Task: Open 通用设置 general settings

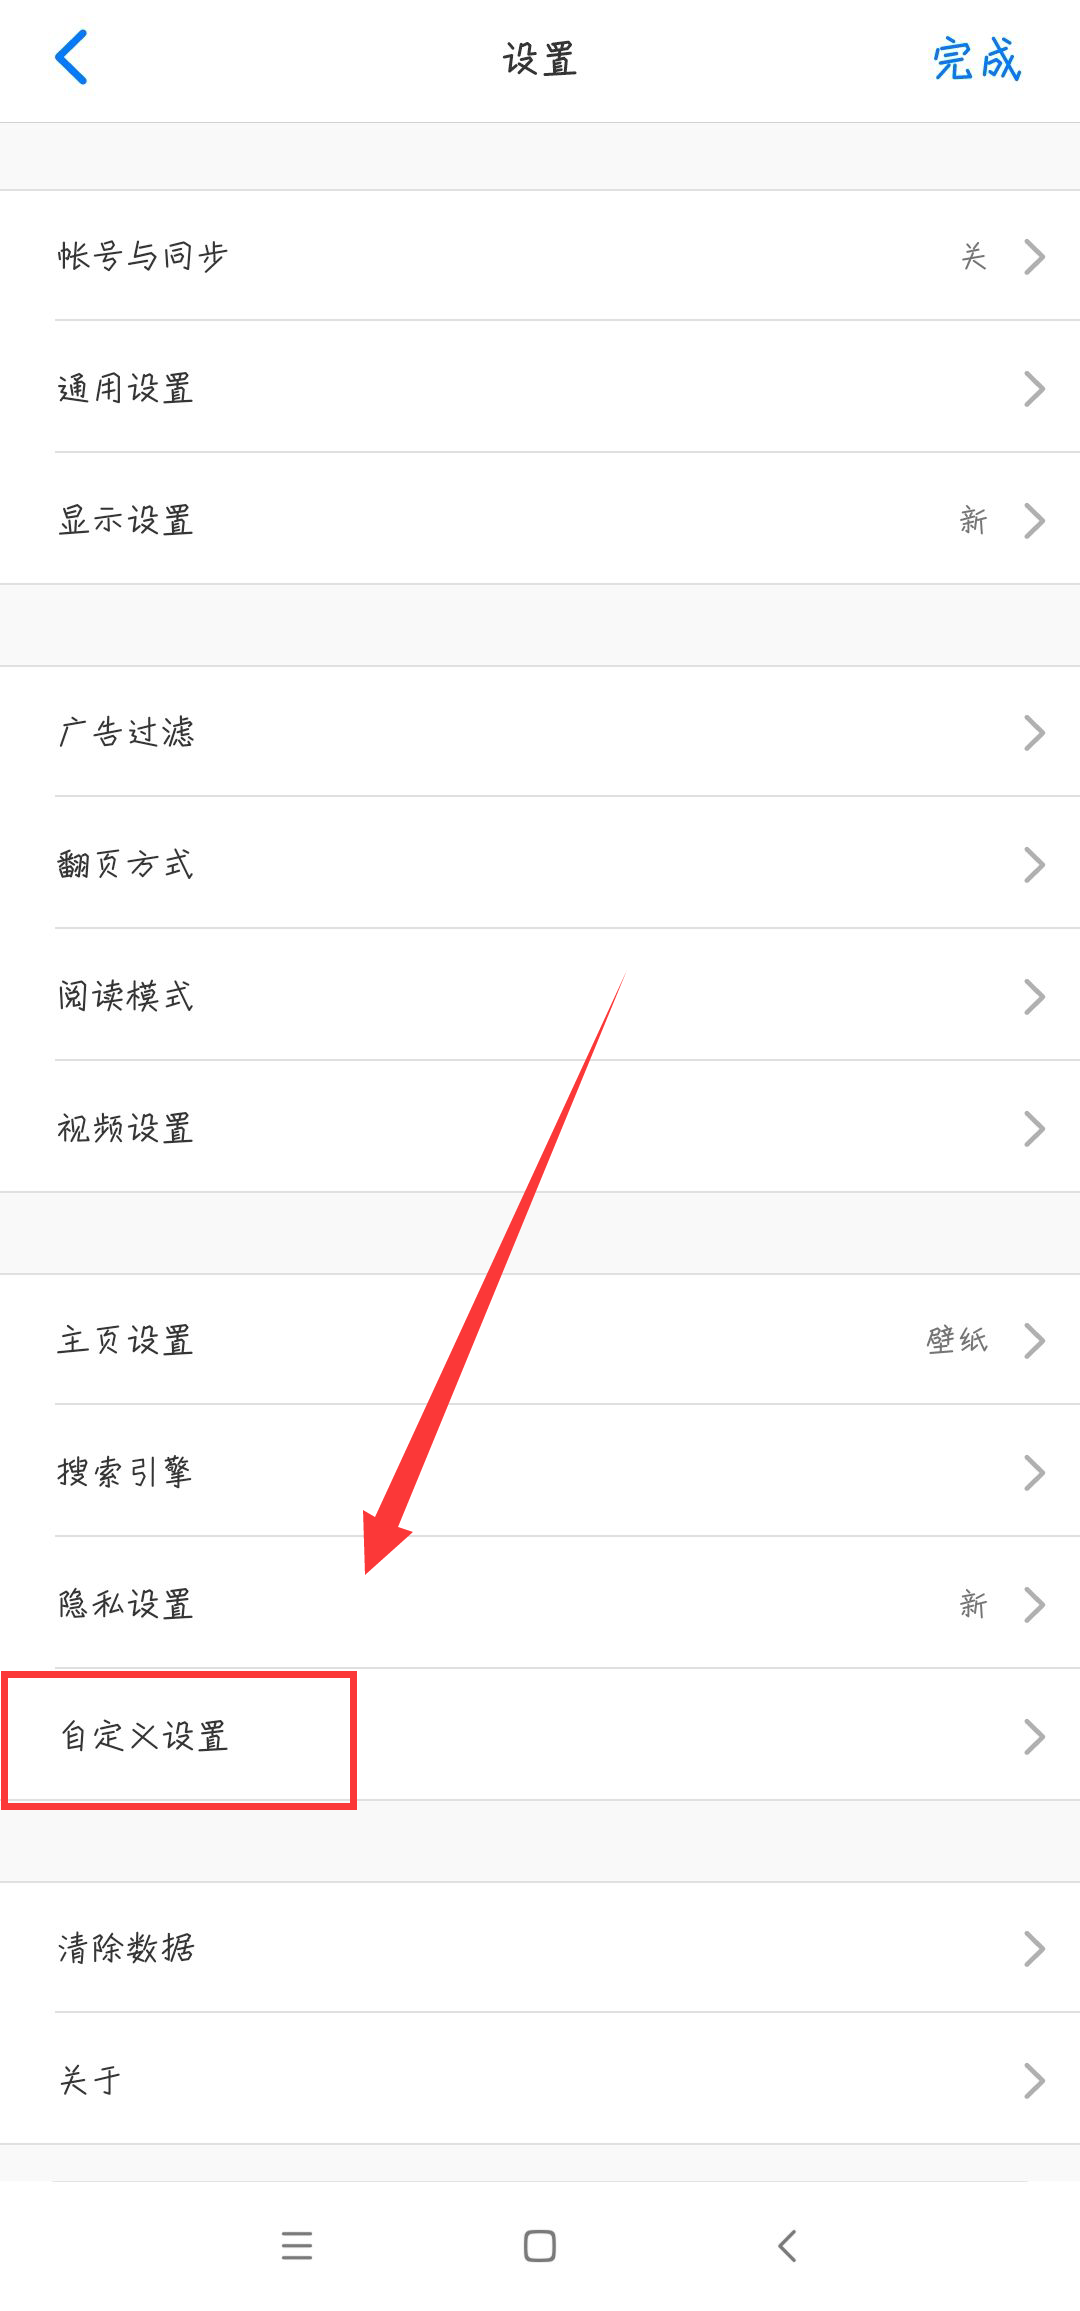Action: pos(540,388)
